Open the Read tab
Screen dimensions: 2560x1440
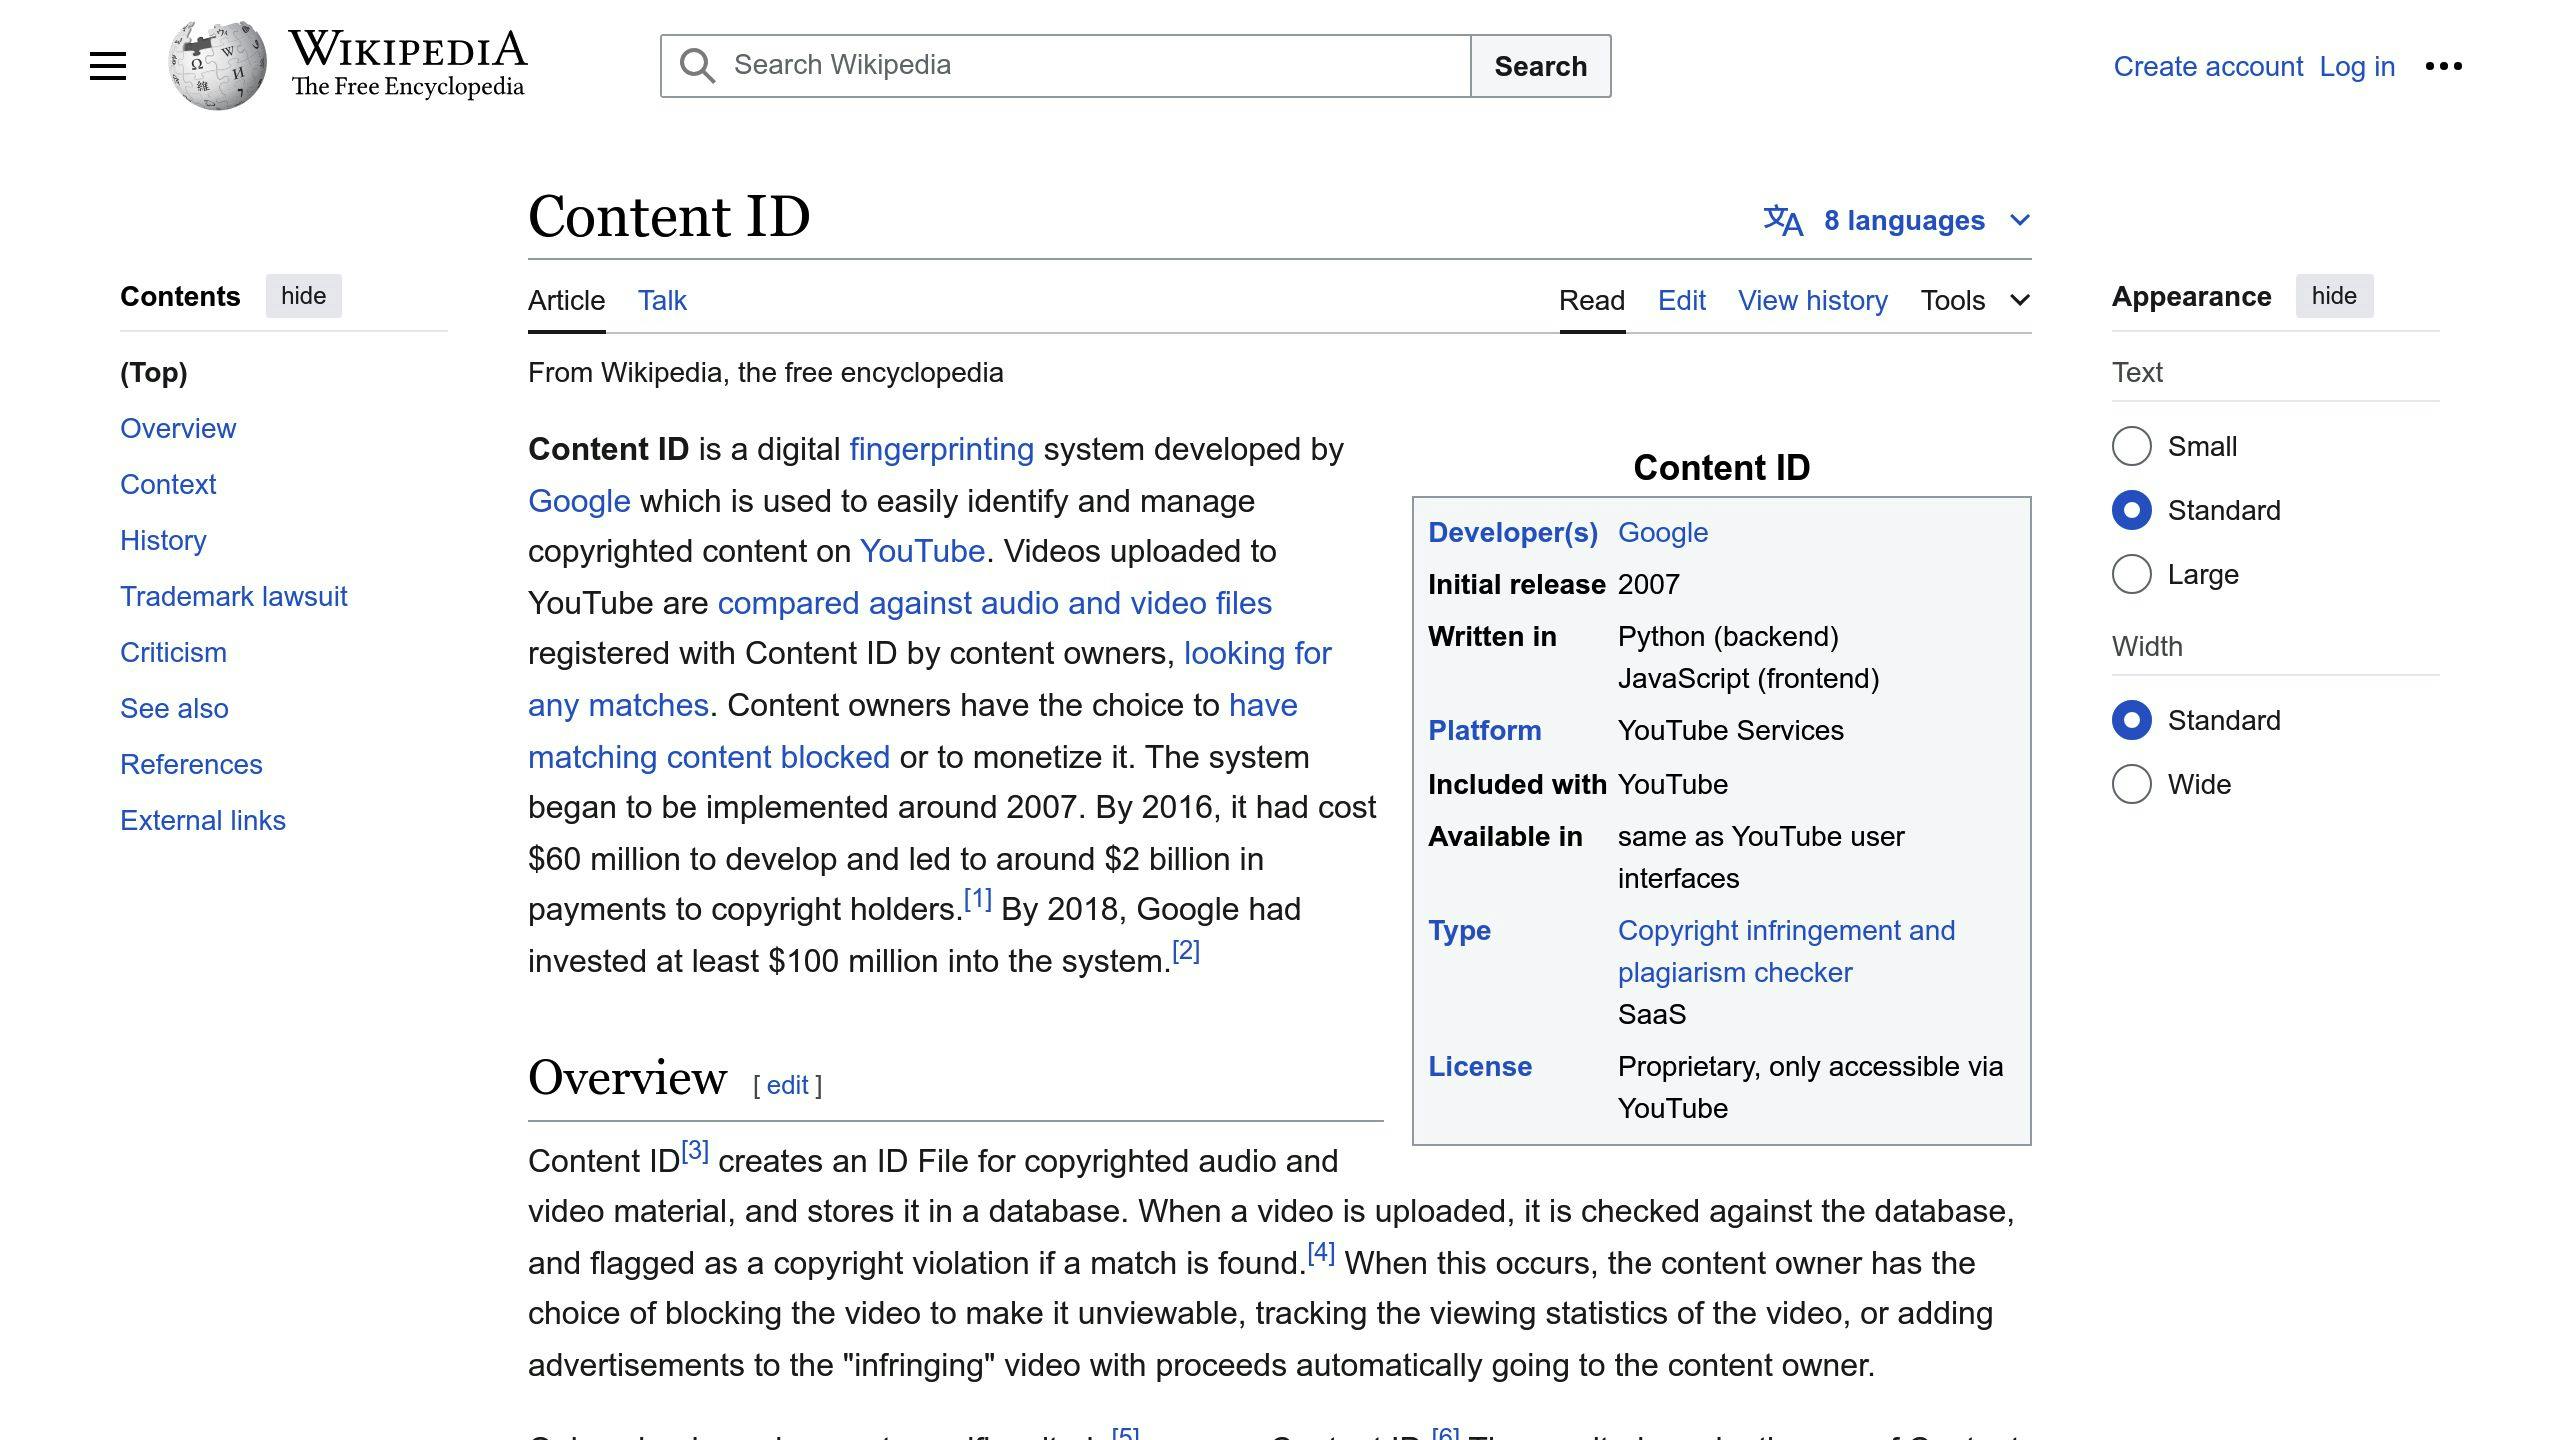[1592, 300]
